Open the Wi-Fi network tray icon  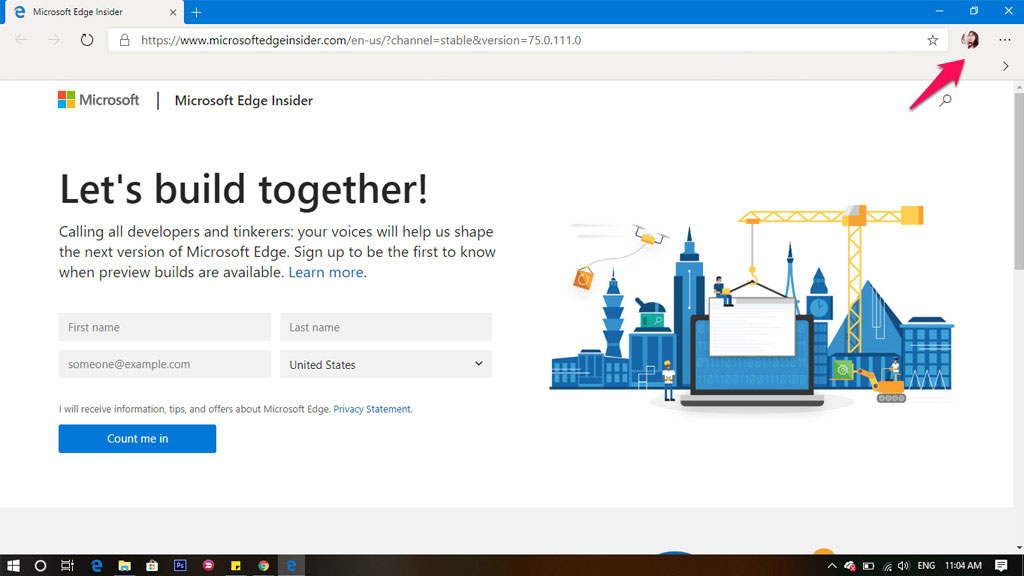(887, 566)
